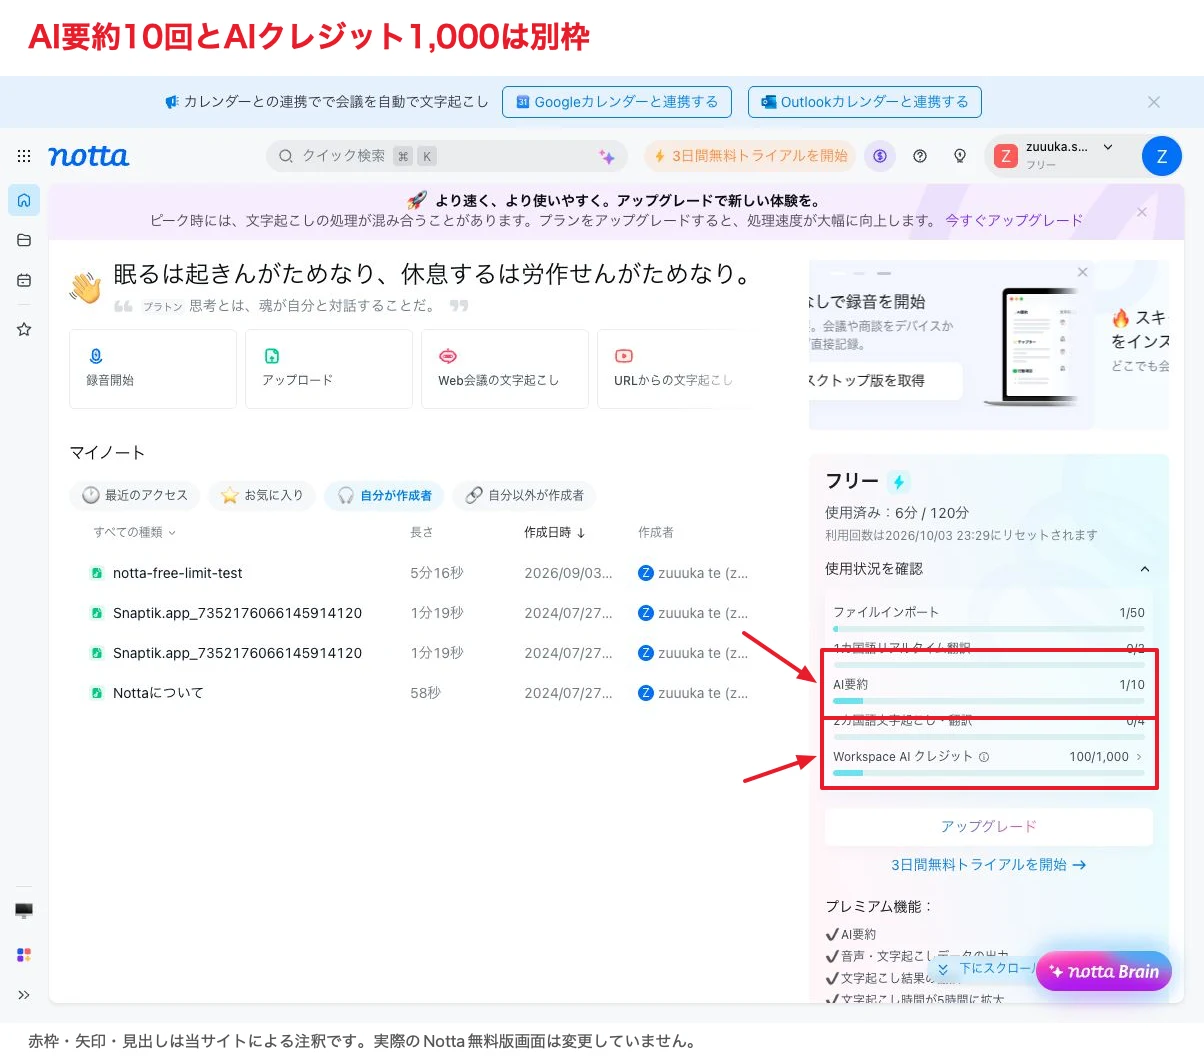Open the すべての種類 type dropdown

[x=135, y=532]
